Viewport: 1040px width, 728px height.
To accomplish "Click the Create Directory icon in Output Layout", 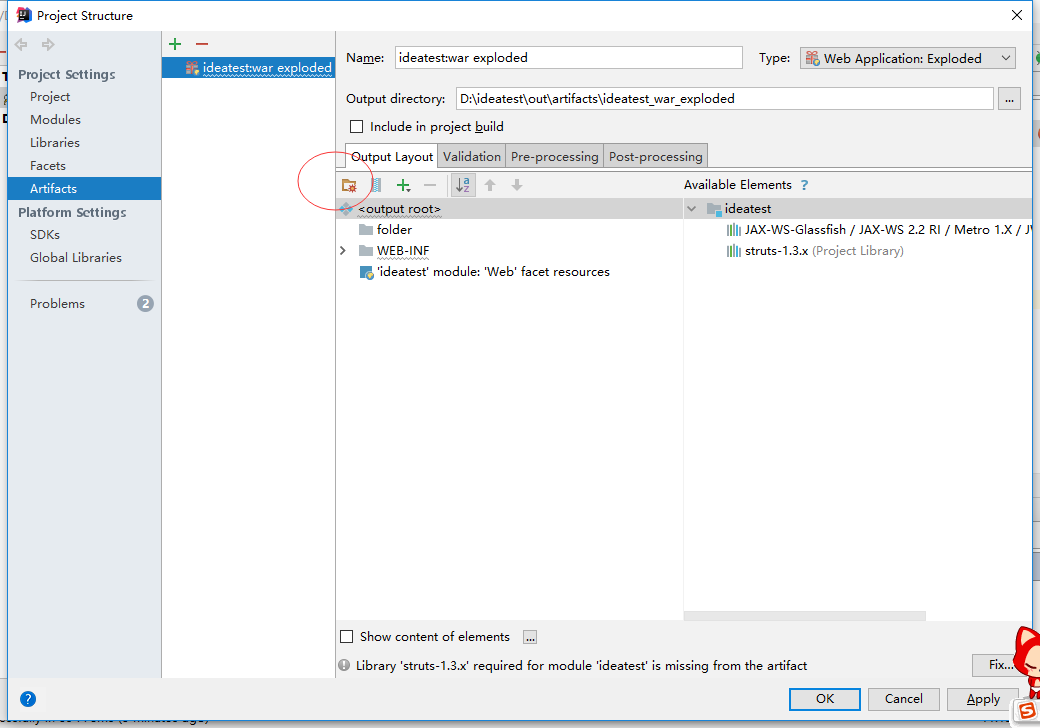I will point(349,185).
